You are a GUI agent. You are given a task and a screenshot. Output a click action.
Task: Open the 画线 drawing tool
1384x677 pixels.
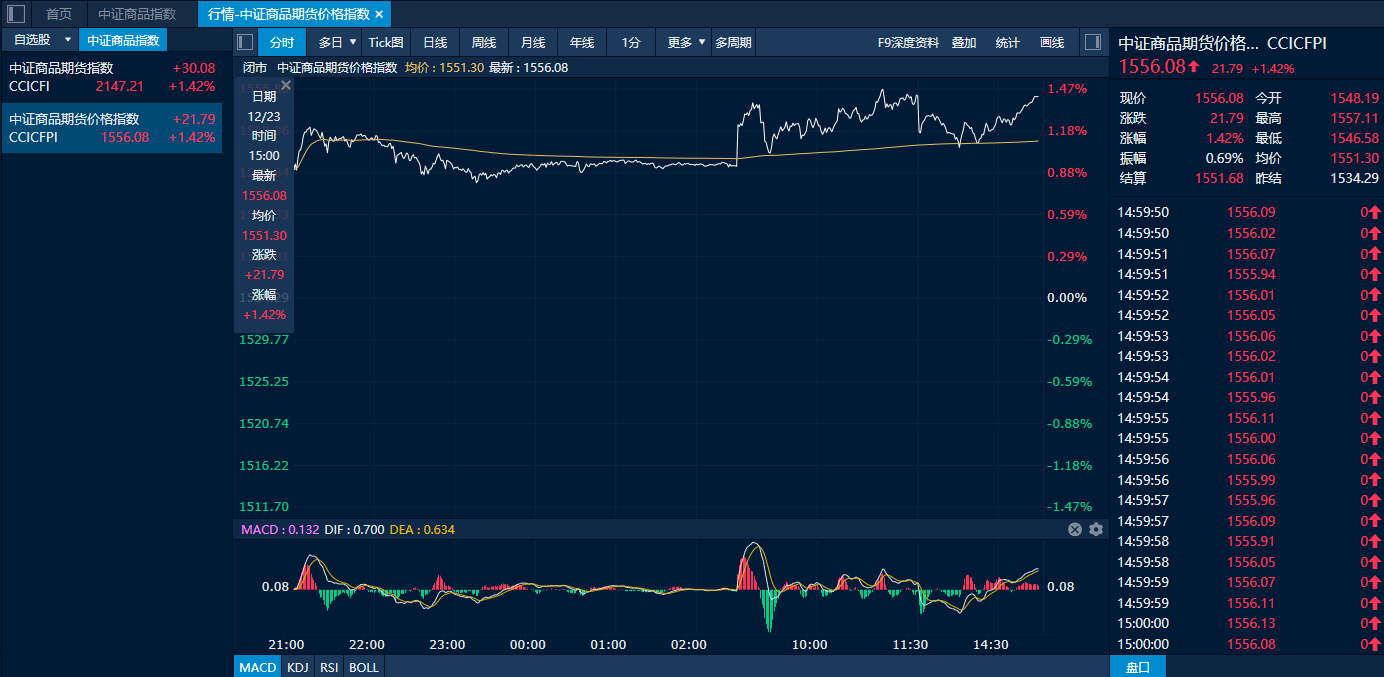tap(1052, 43)
